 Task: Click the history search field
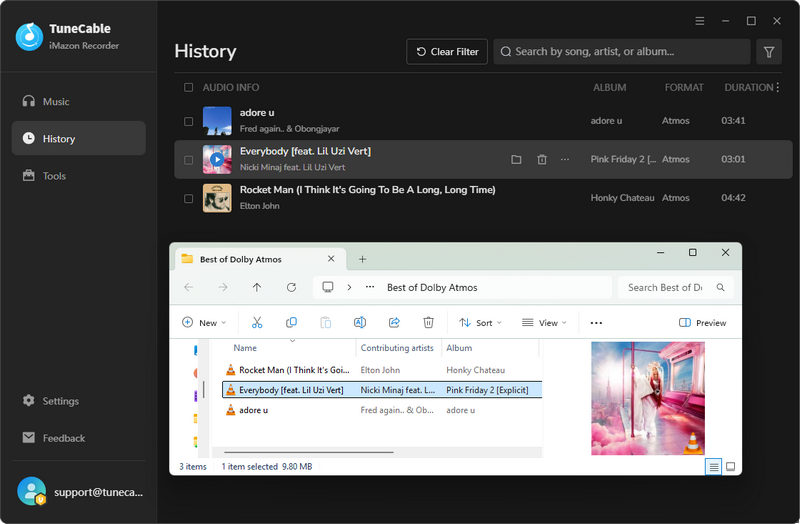coord(621,52)
